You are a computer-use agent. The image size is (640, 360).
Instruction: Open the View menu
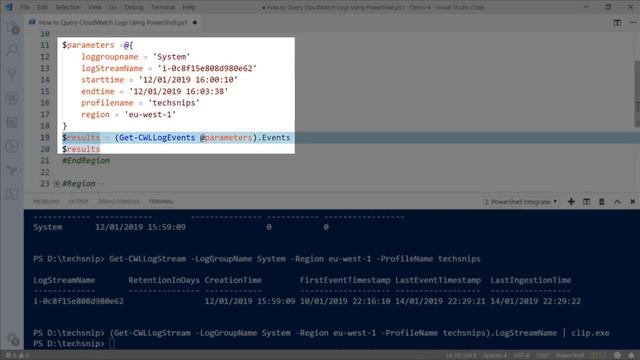95,7
